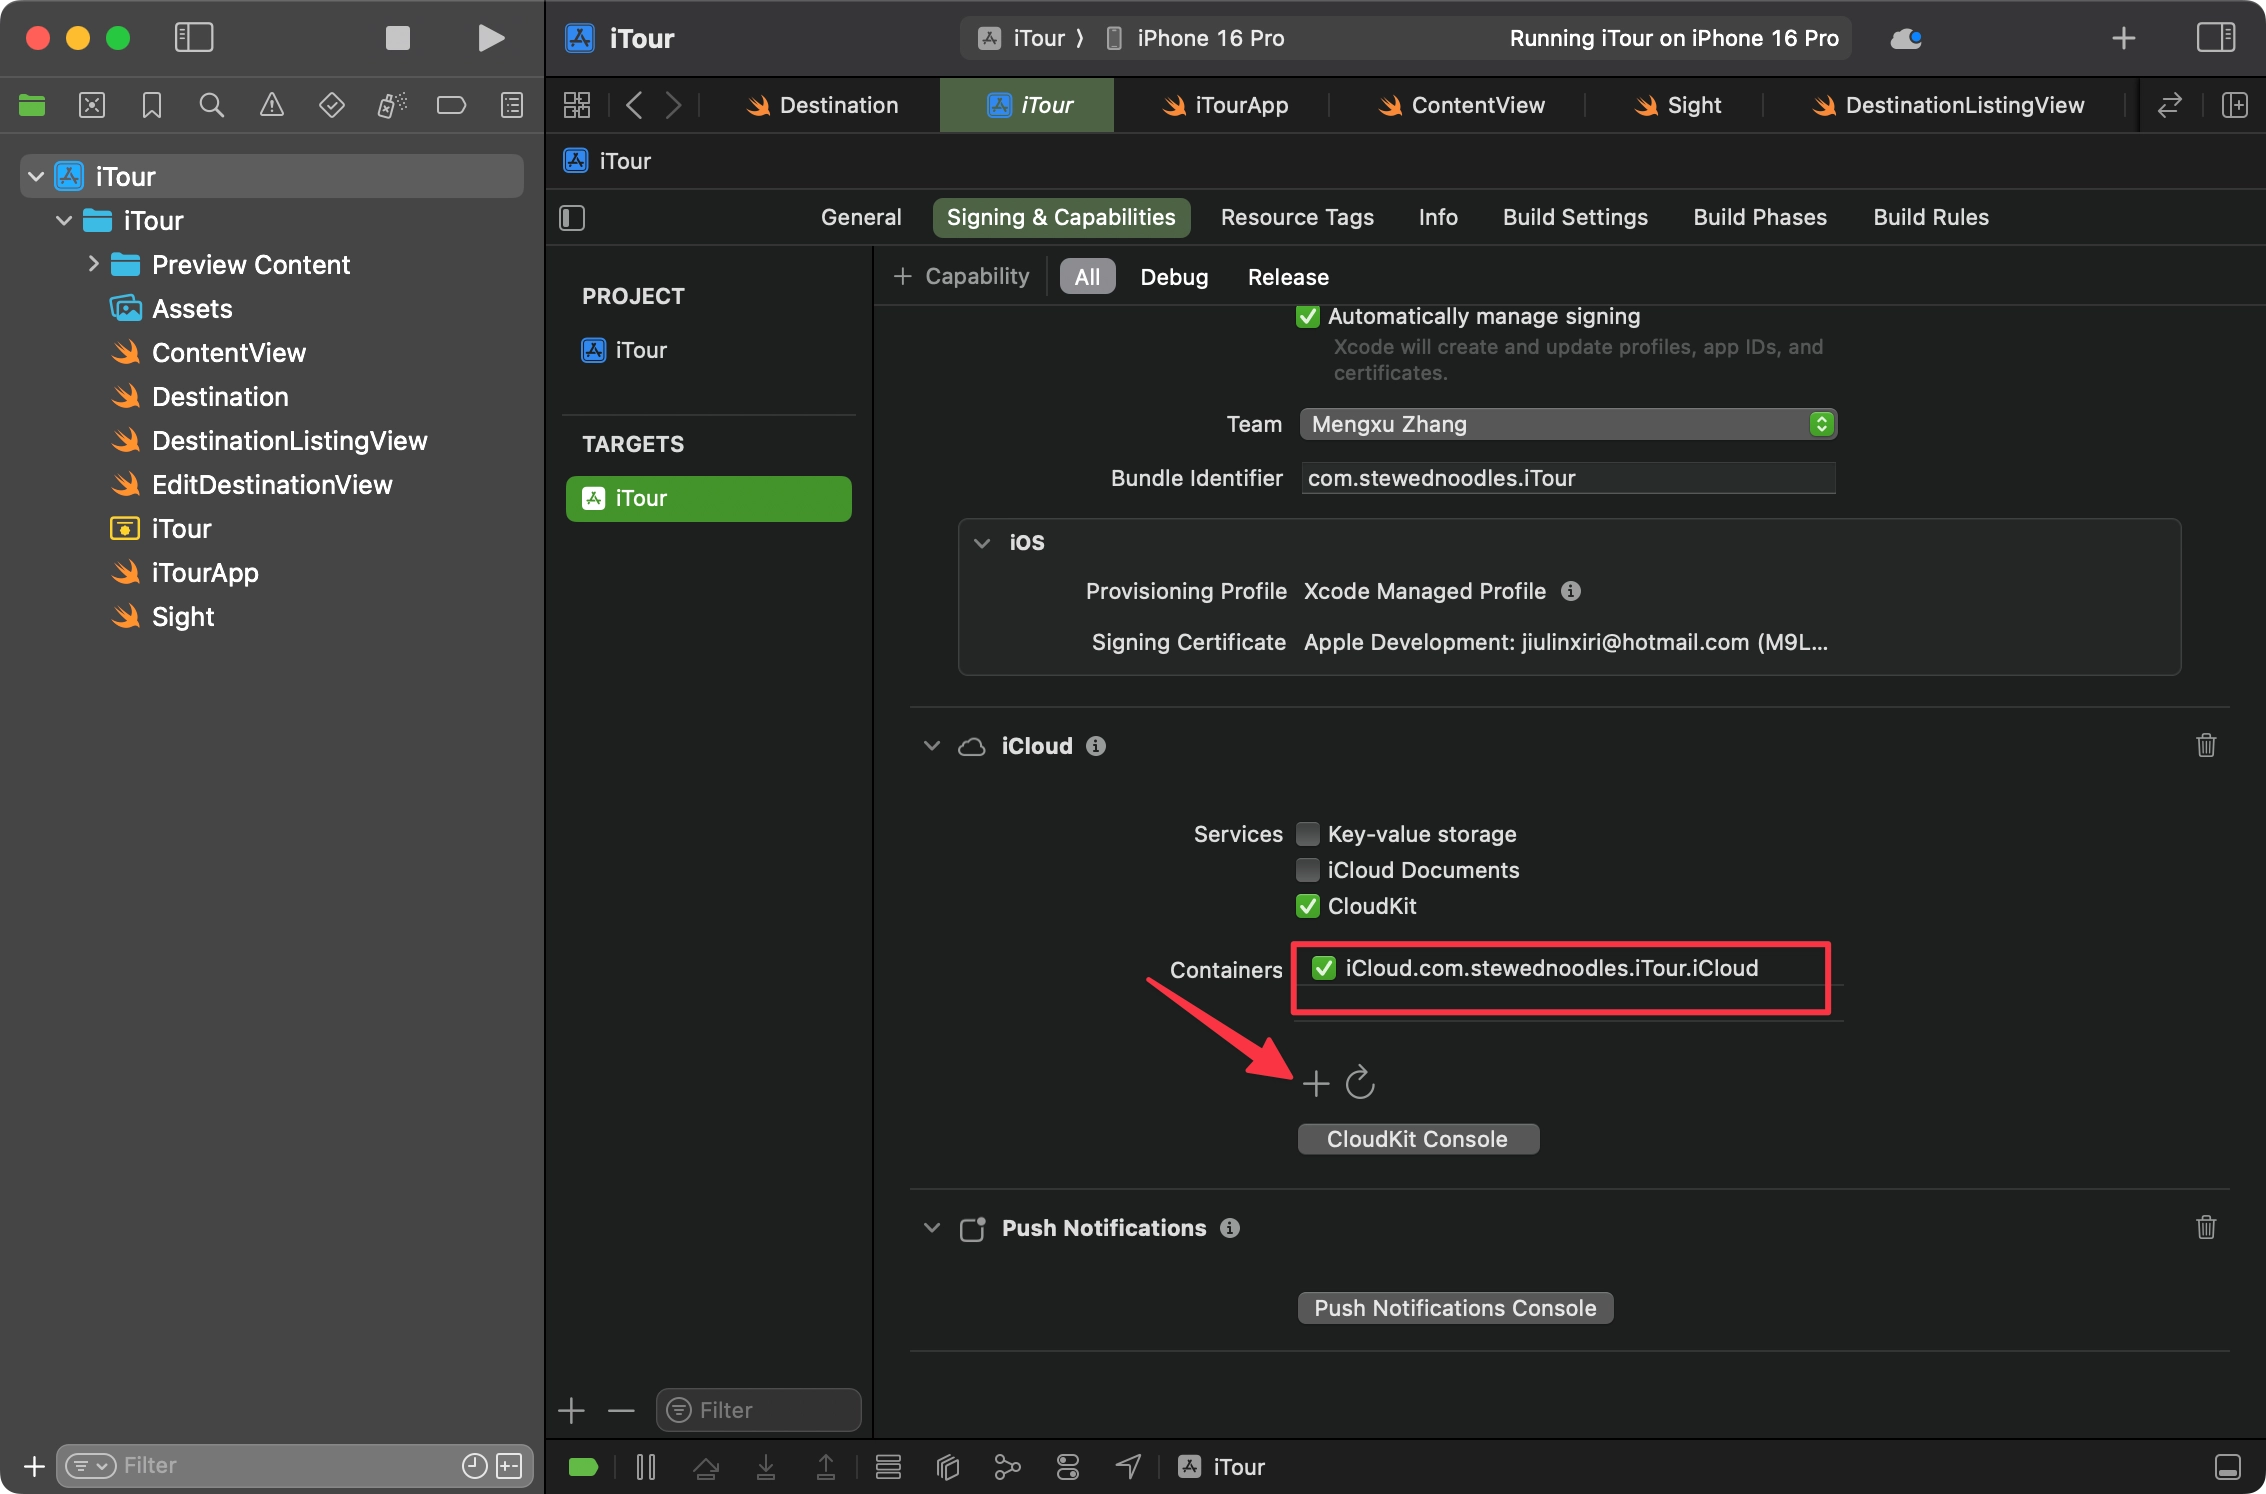This screenshot has width=2266, height=1494.
Task: Open the Debug Memory Graph icon
Action: click(1007, 1467)
